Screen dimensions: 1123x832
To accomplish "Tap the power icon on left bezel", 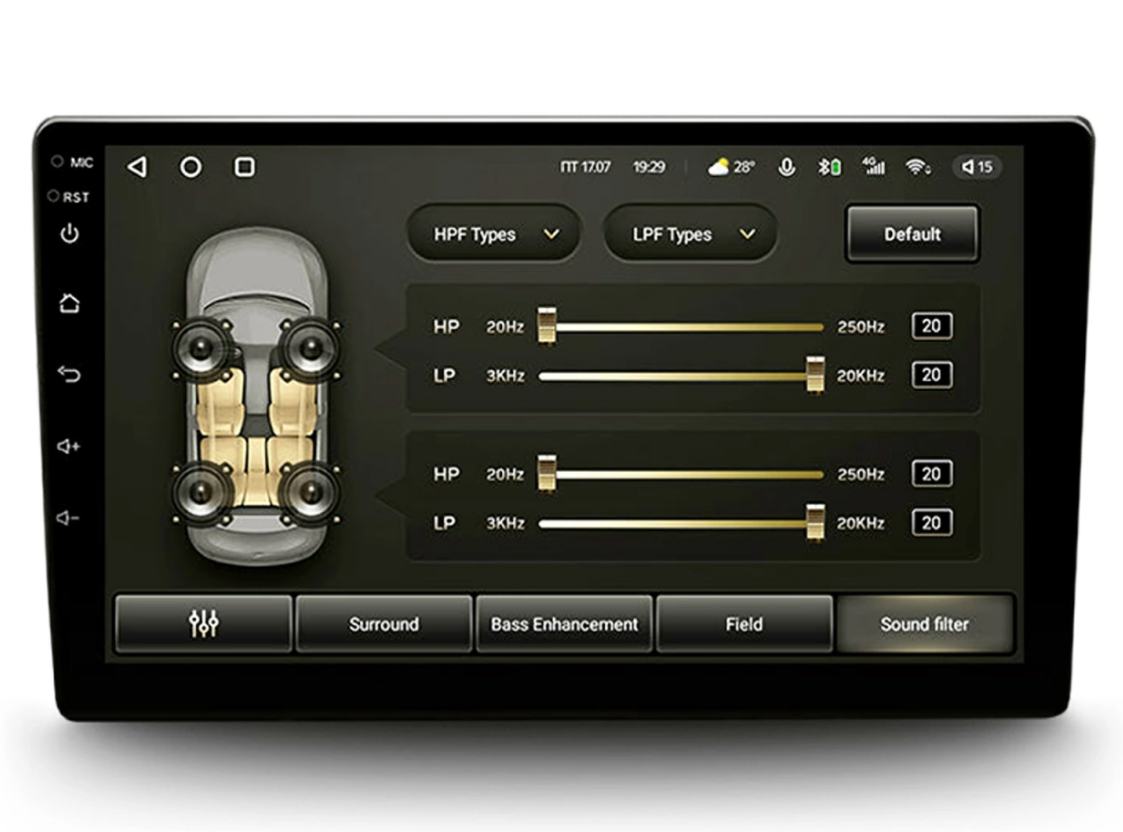I will point(69,233).
